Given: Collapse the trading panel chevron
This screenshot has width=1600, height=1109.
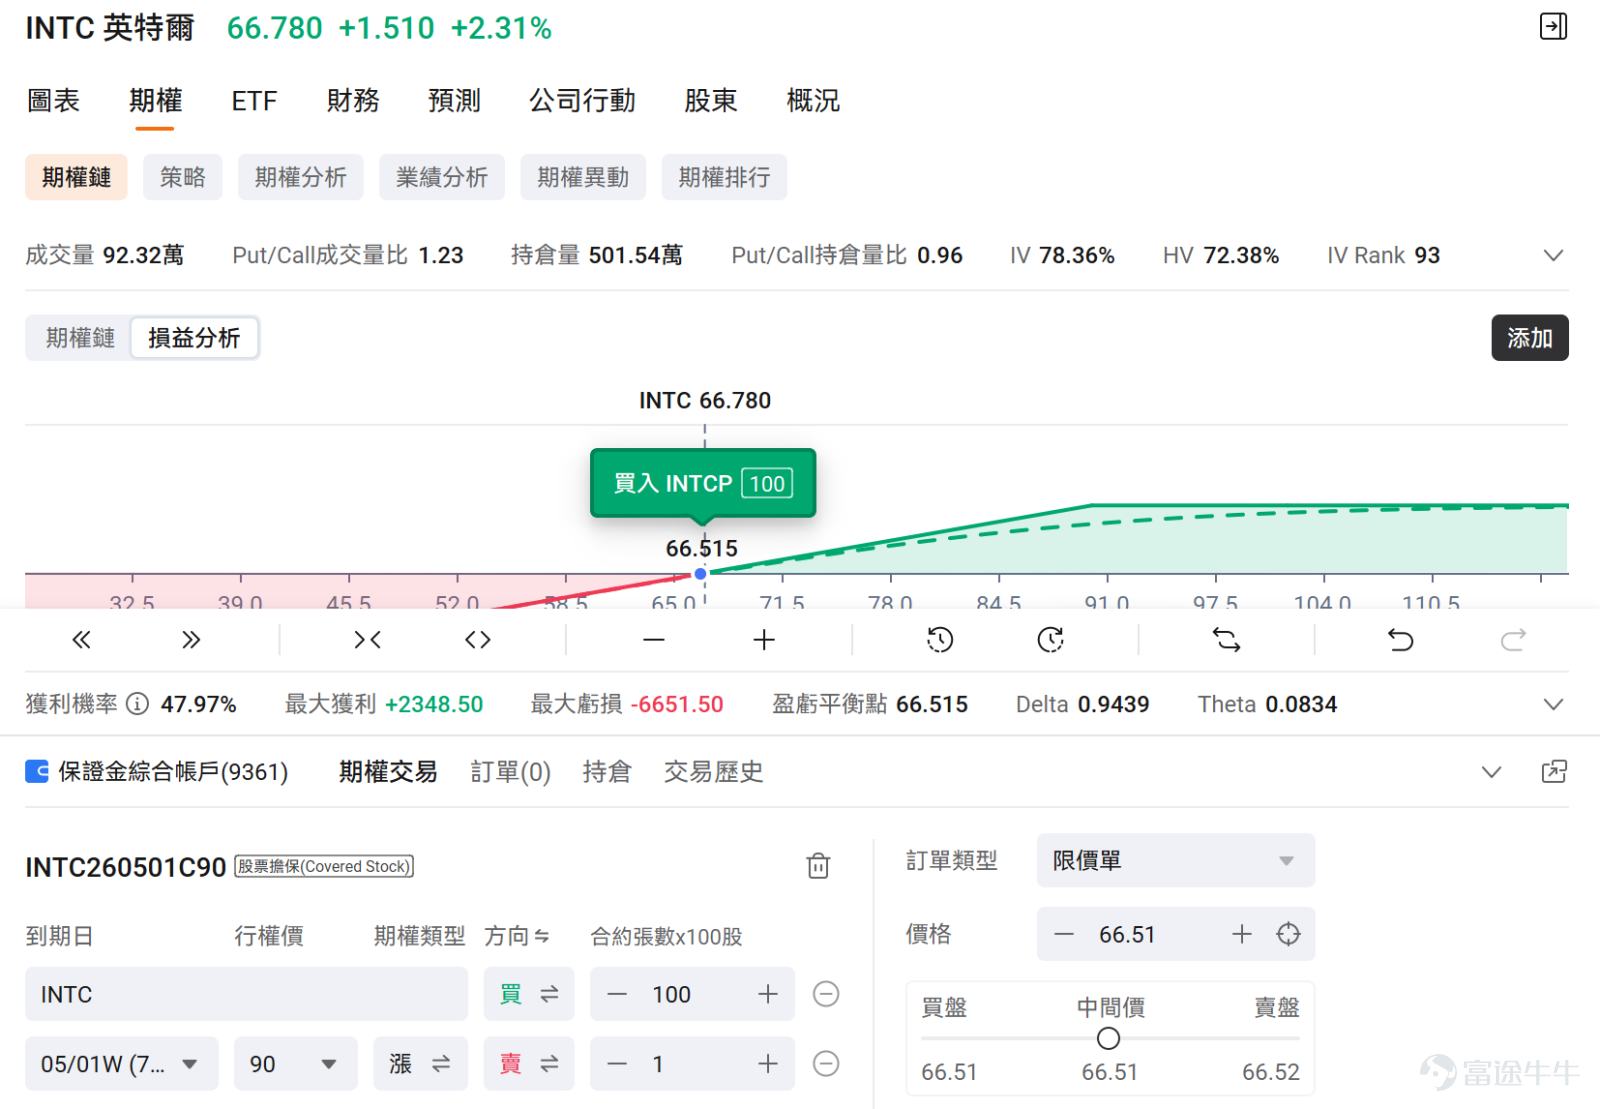Looking at the screenshot, I should [1491, 772].
